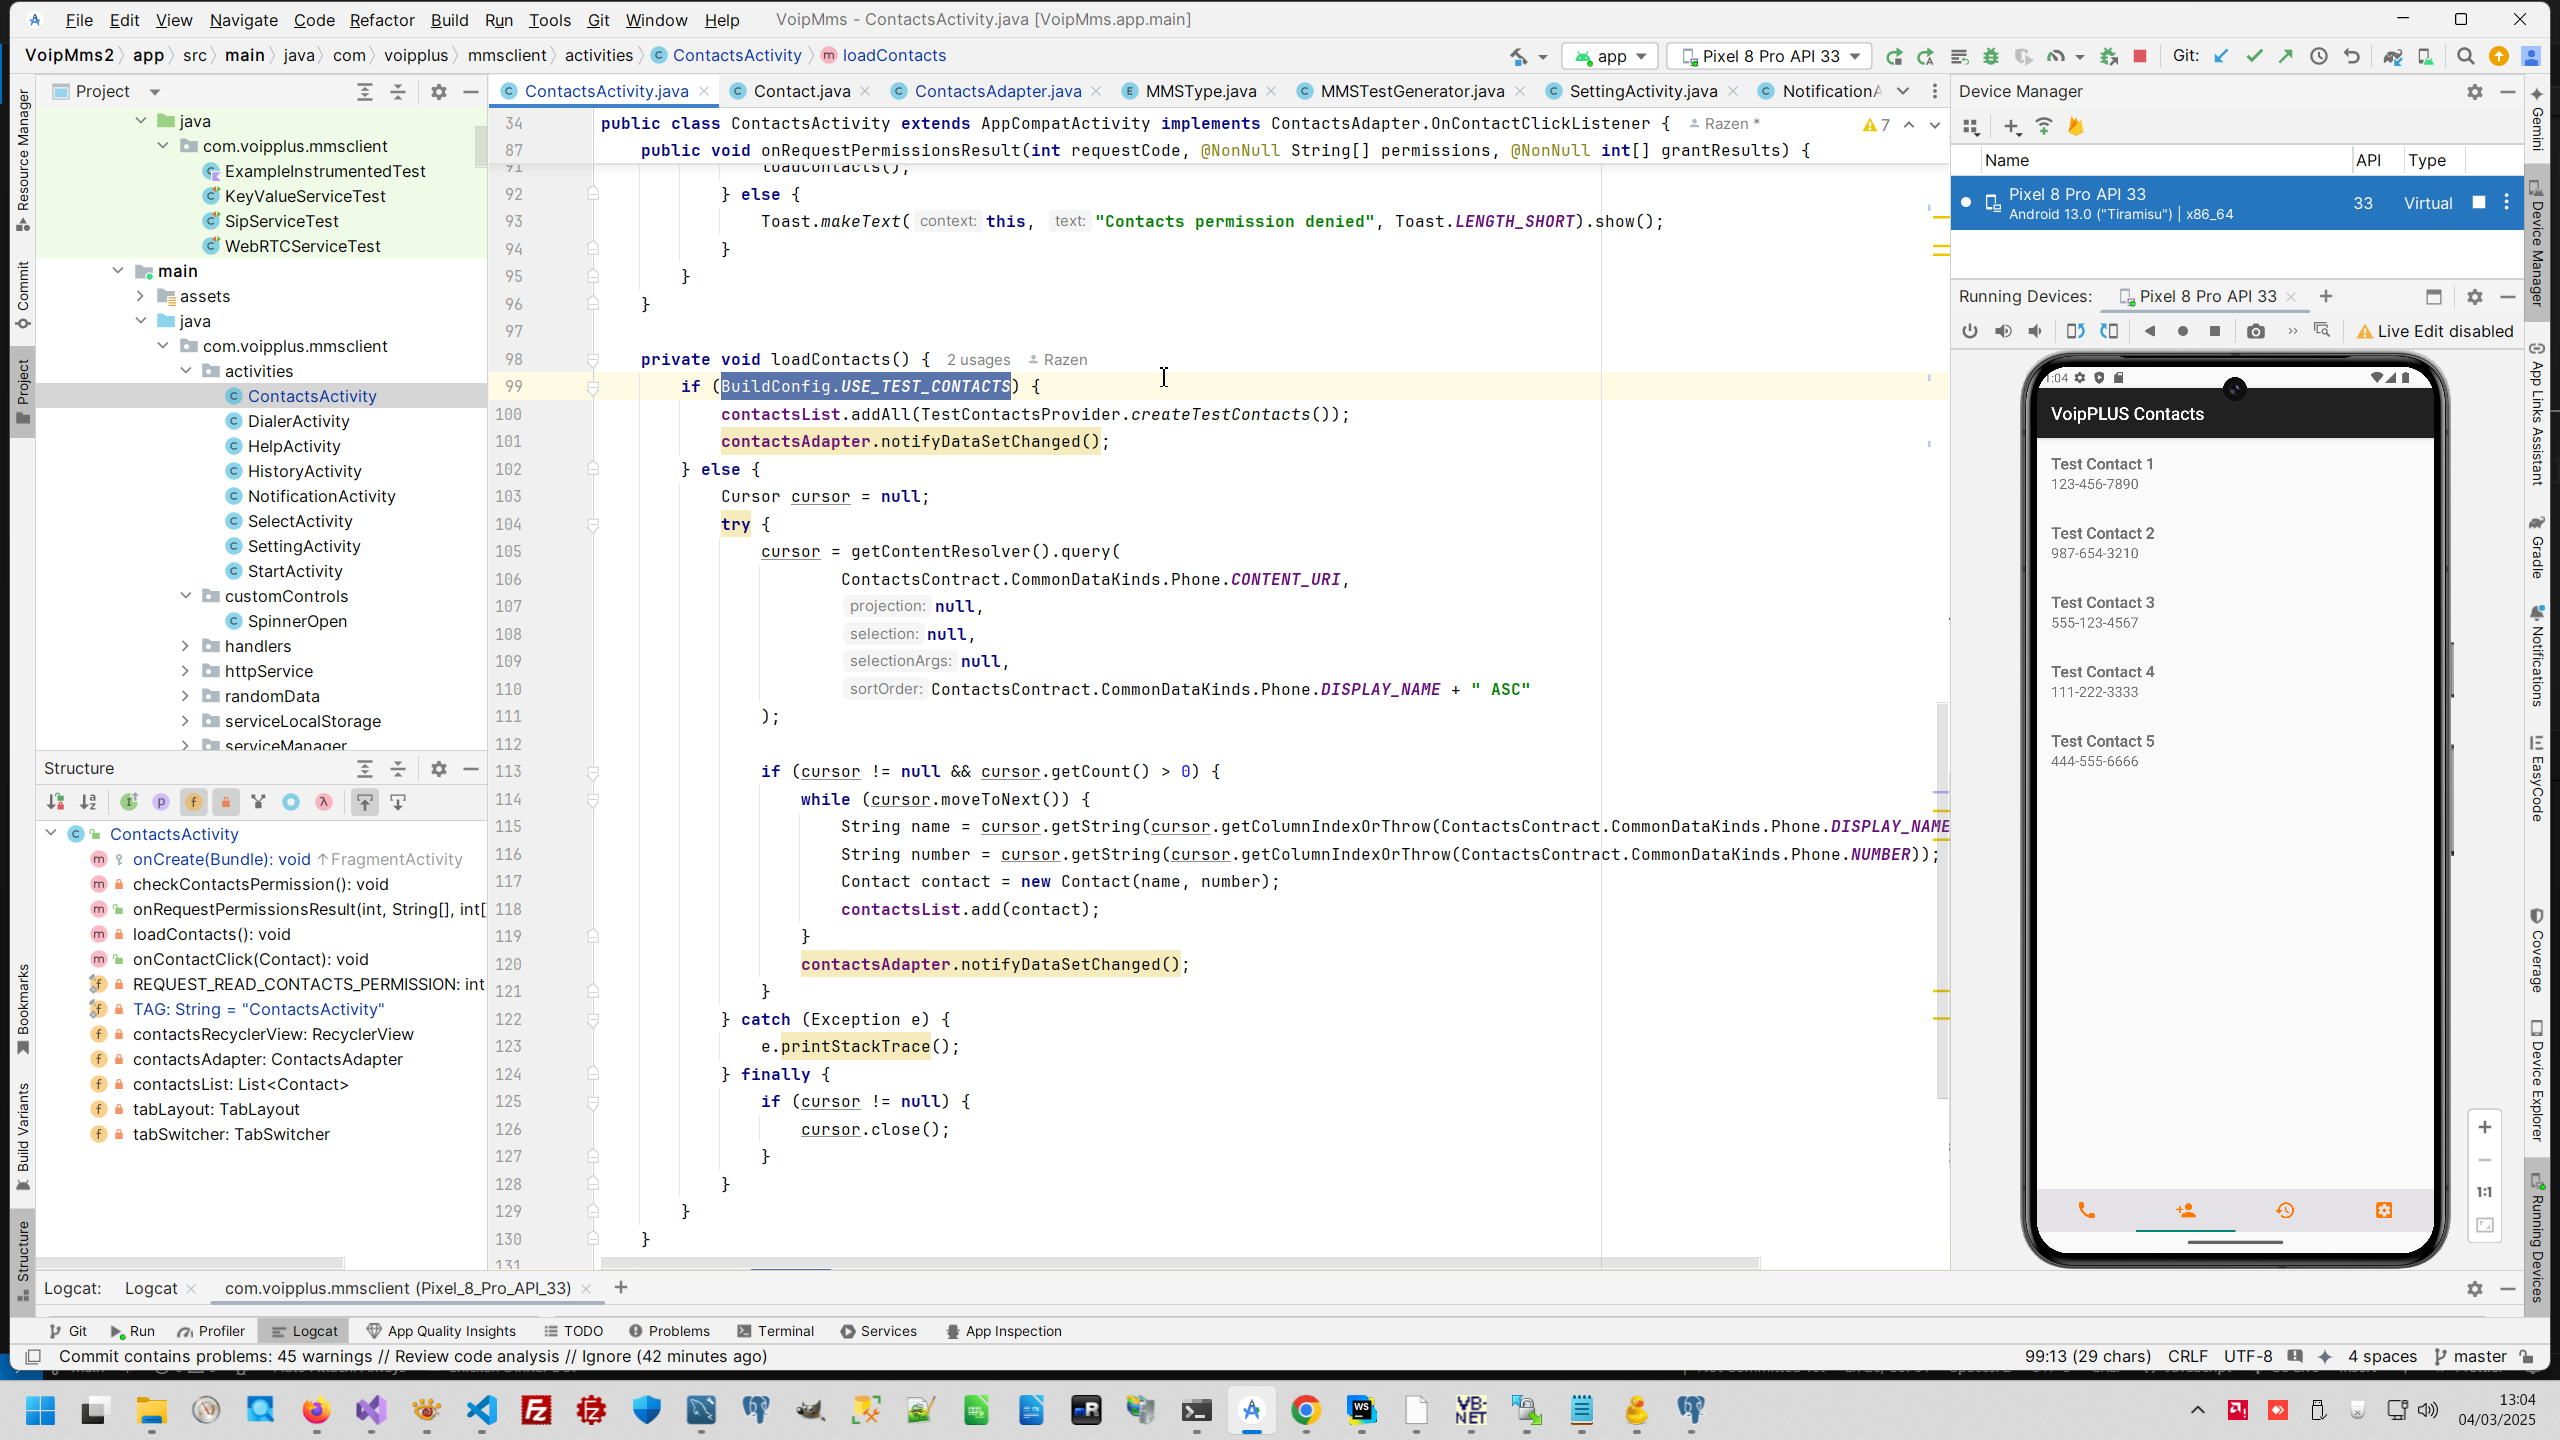Toggle Show Lambdas filter in Structure
Screen dimensions: 2560x1440
(324, 802)
